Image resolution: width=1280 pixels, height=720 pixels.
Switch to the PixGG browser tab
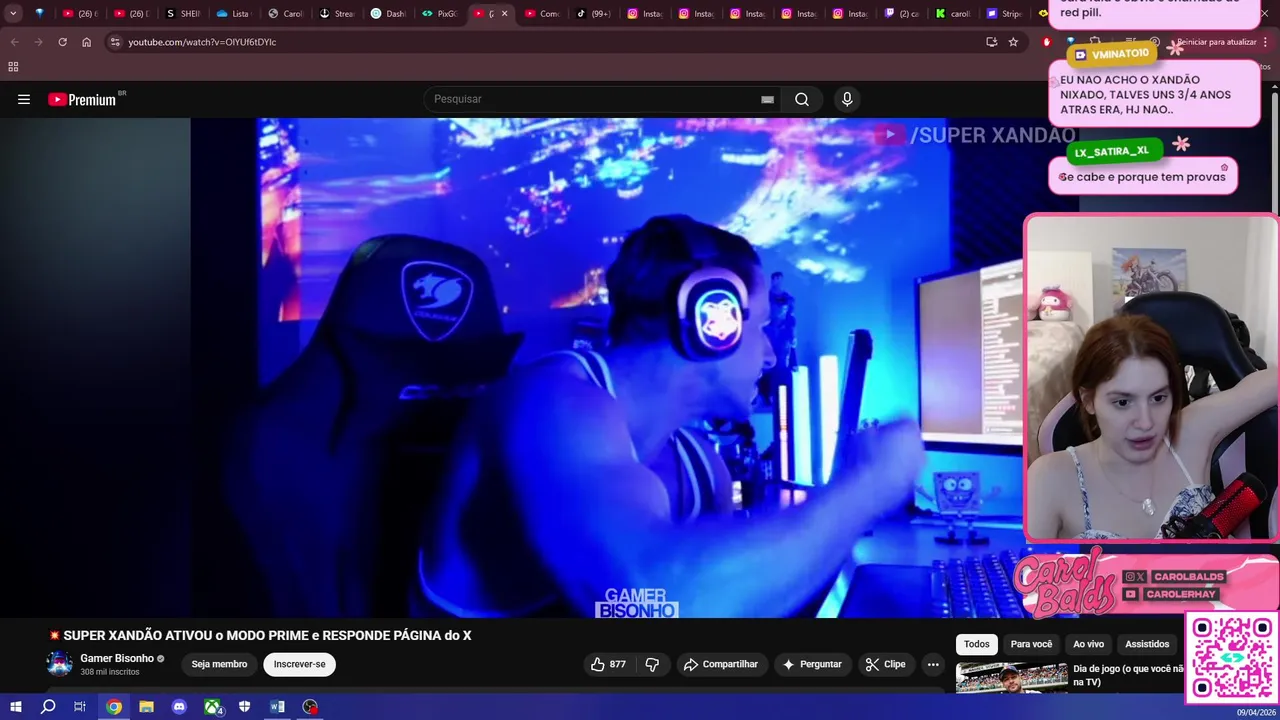[x=440, y=14]
